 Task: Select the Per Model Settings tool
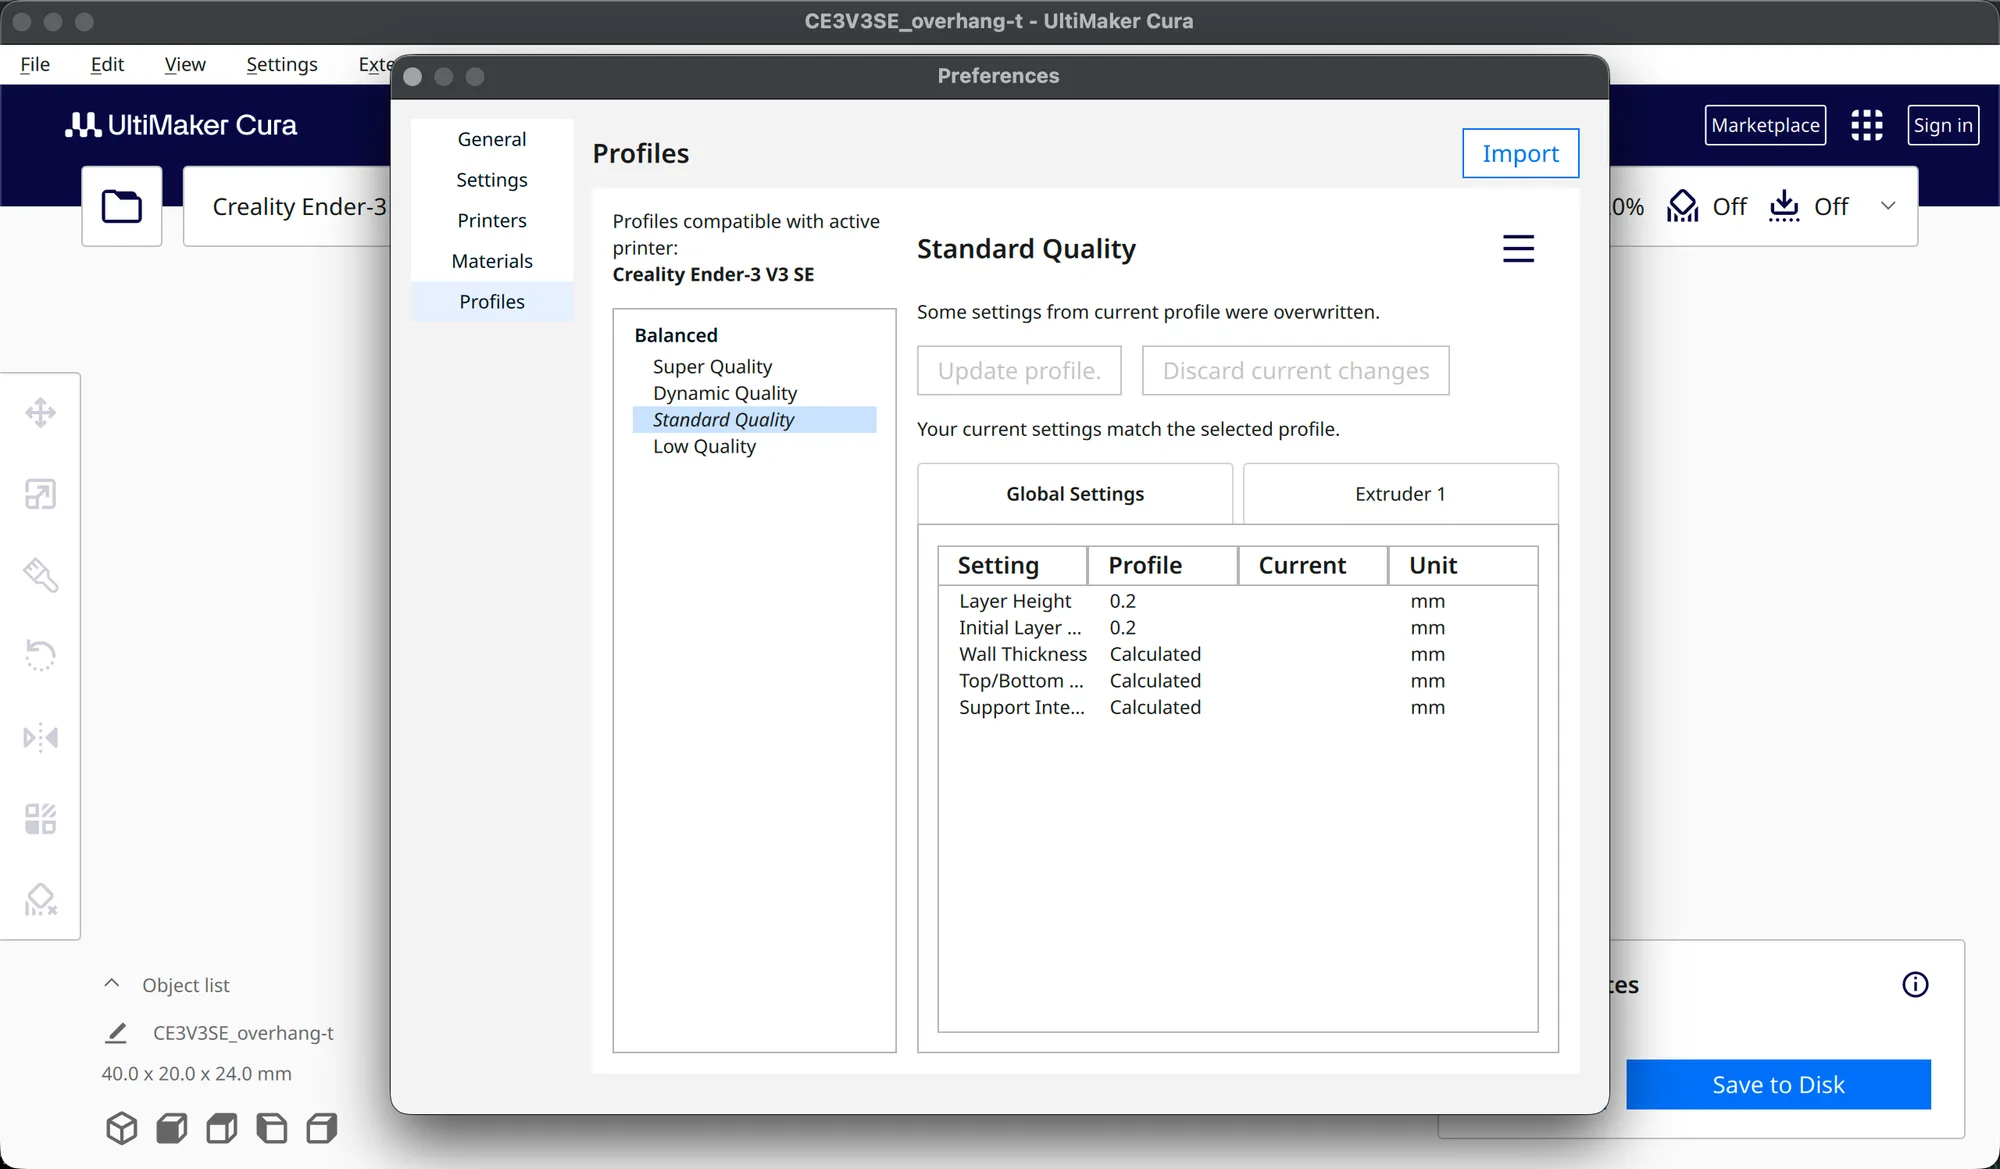40,819
